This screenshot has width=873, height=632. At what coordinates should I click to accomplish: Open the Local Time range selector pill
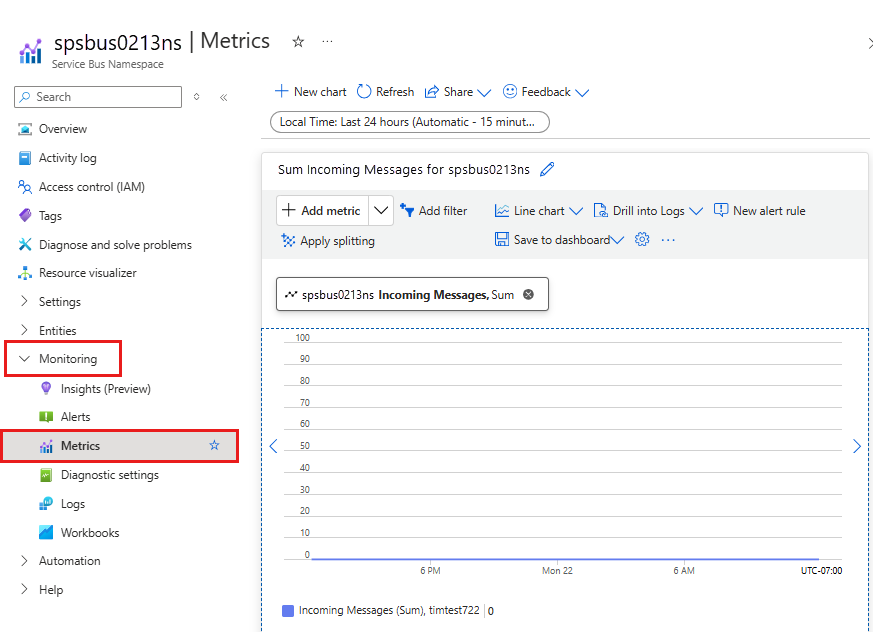pos(410,122)
